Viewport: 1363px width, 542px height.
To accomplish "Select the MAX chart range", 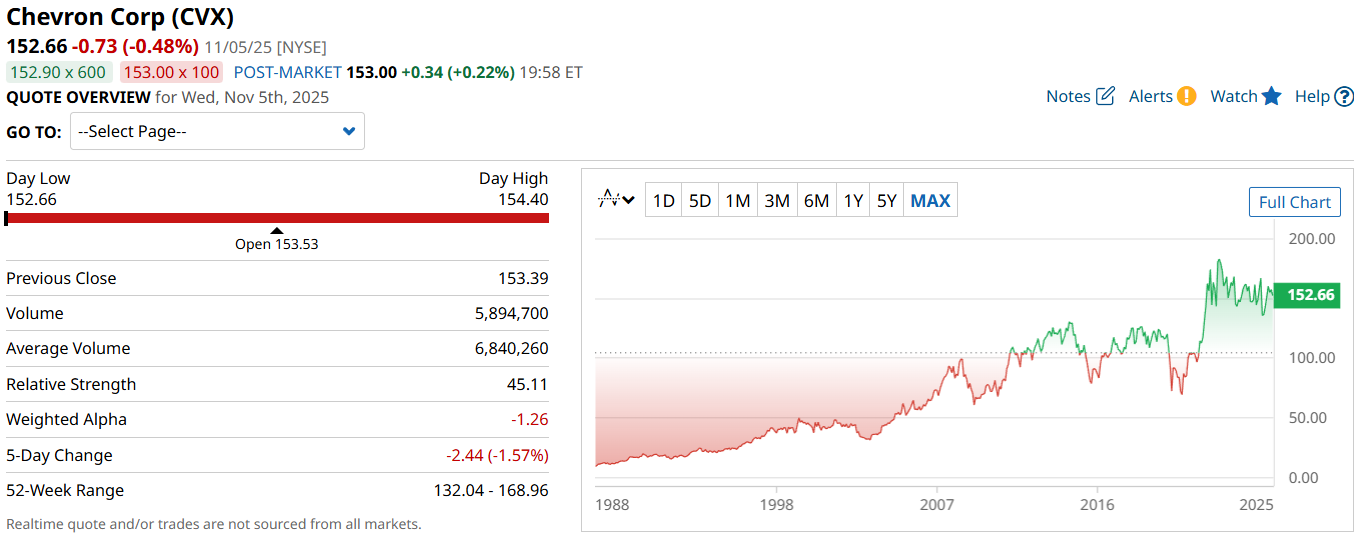I will tap(930, 201).
